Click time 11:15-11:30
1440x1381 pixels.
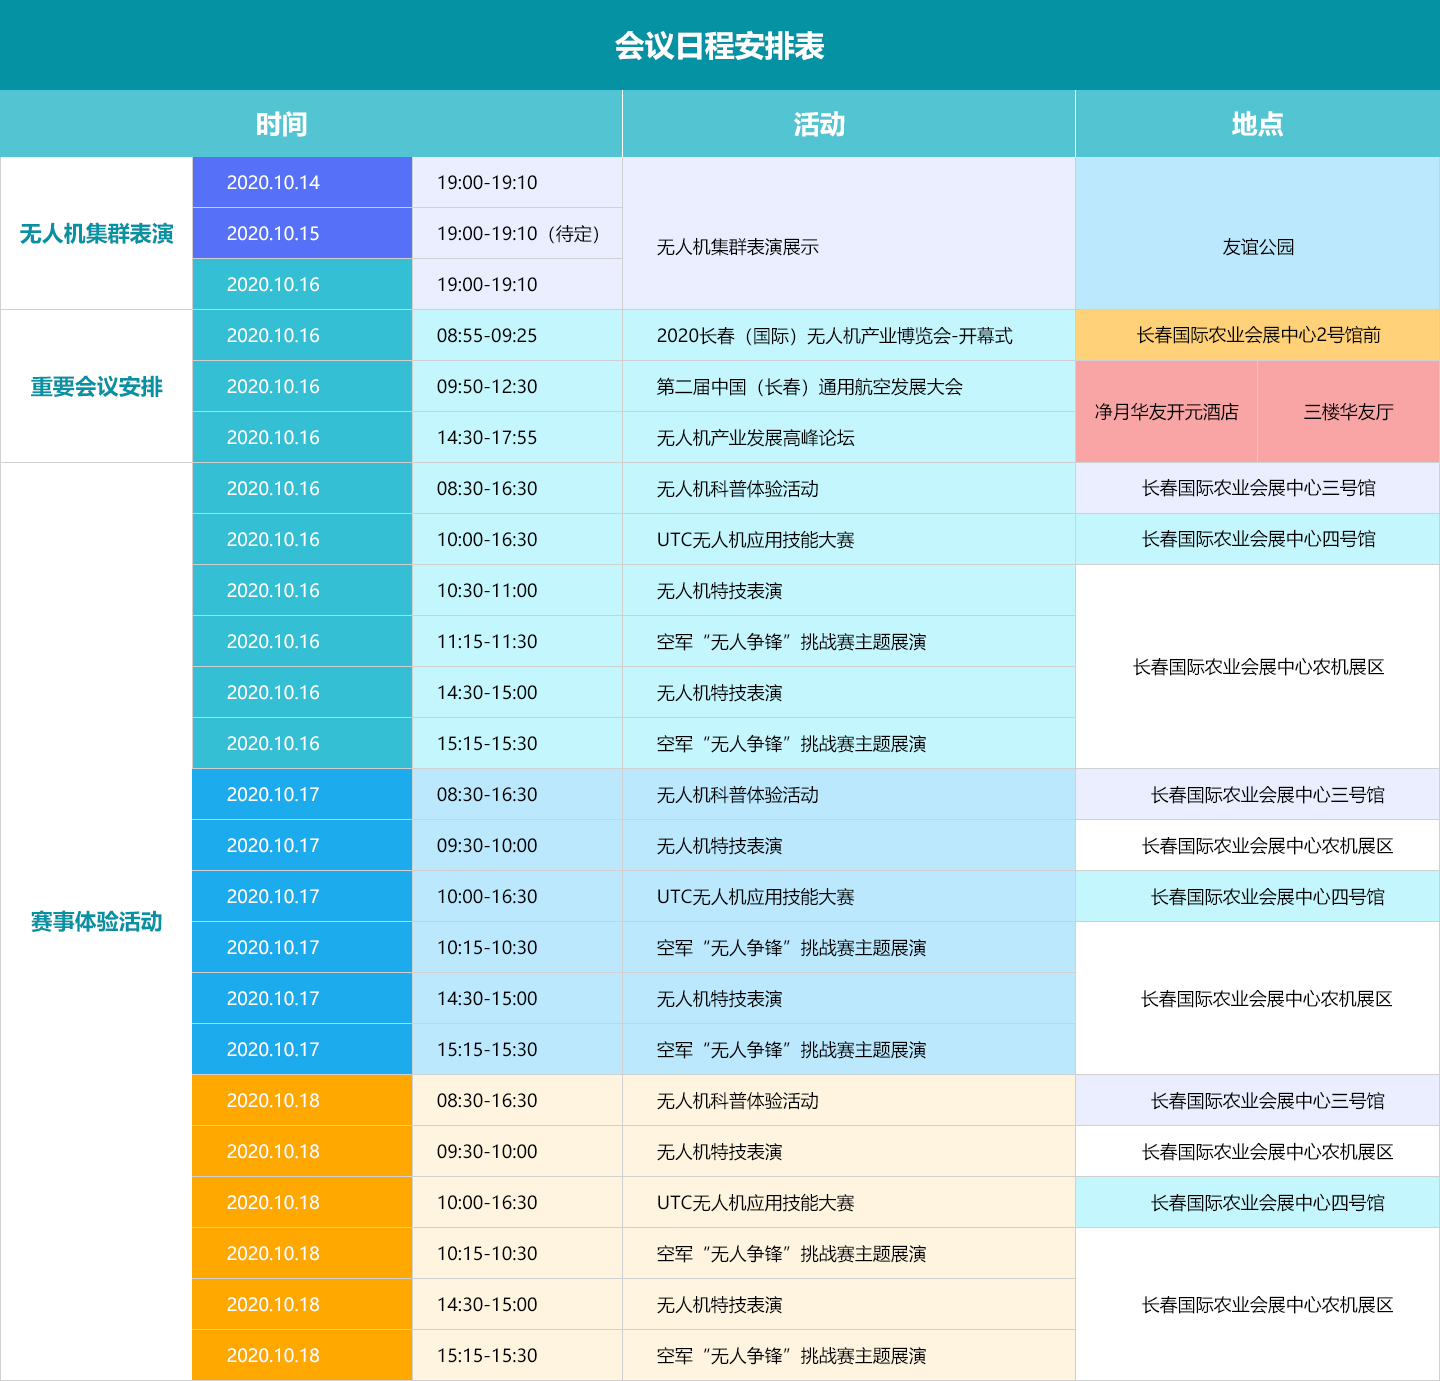[517, 641]
